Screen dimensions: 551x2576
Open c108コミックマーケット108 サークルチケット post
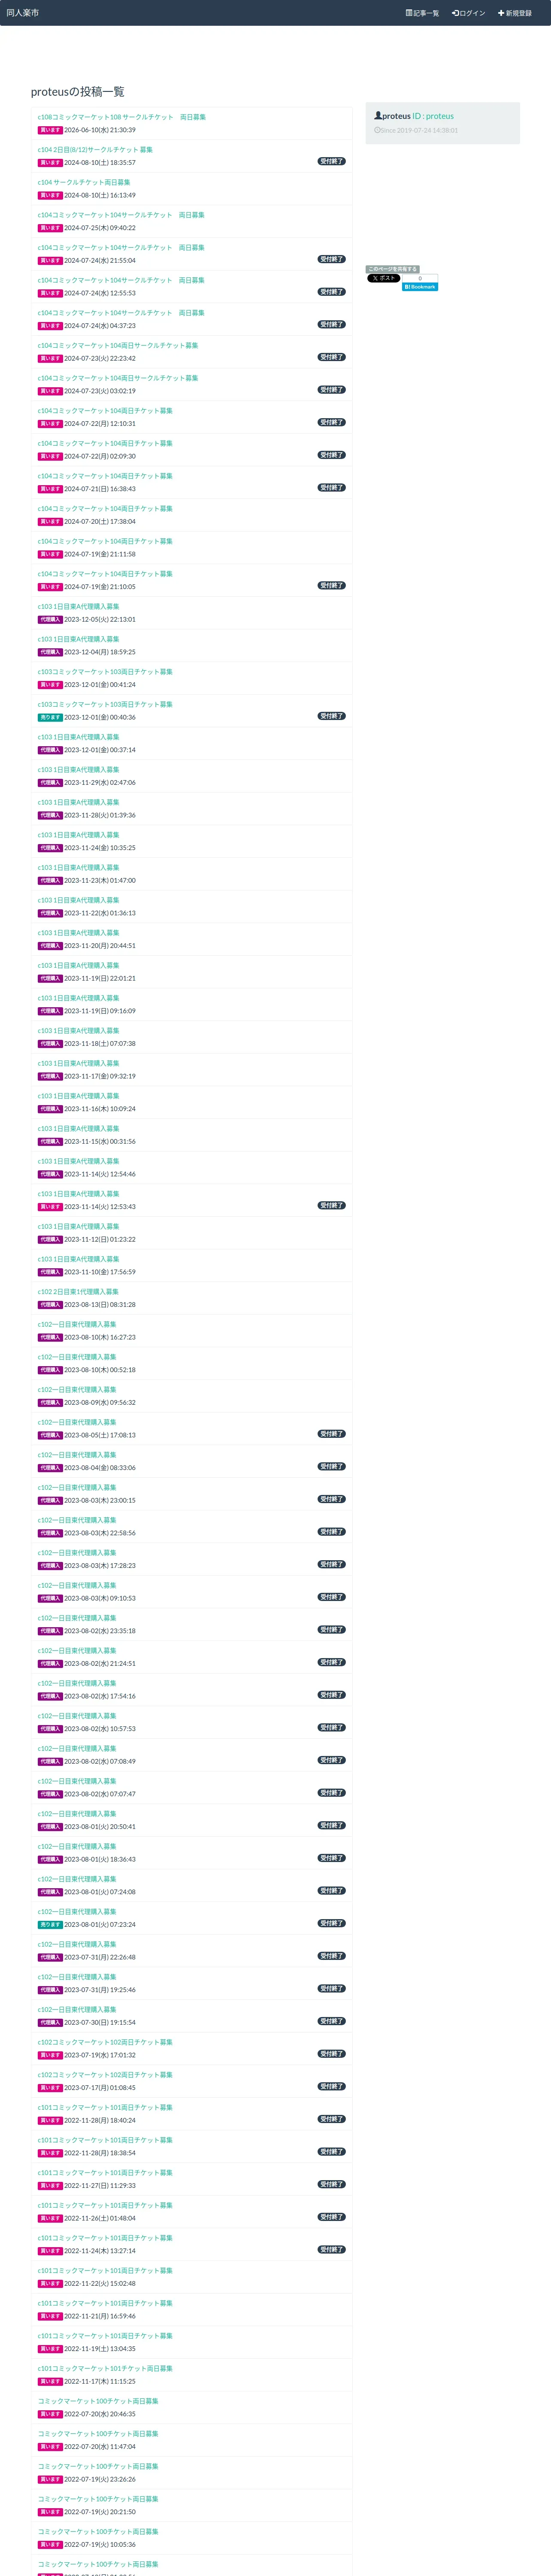point(121,117)
